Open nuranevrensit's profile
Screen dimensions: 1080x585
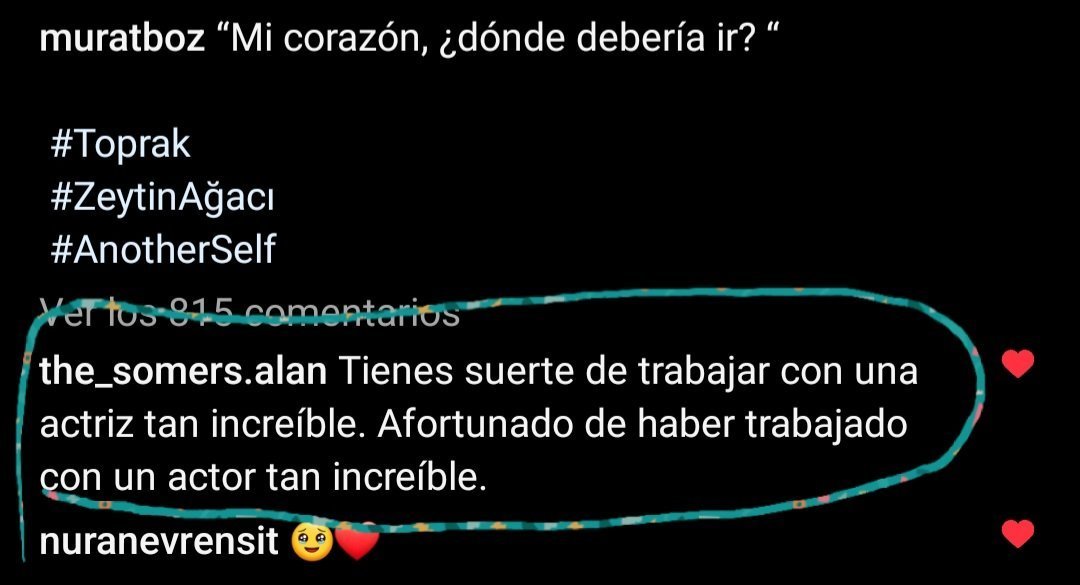[159, 542]
